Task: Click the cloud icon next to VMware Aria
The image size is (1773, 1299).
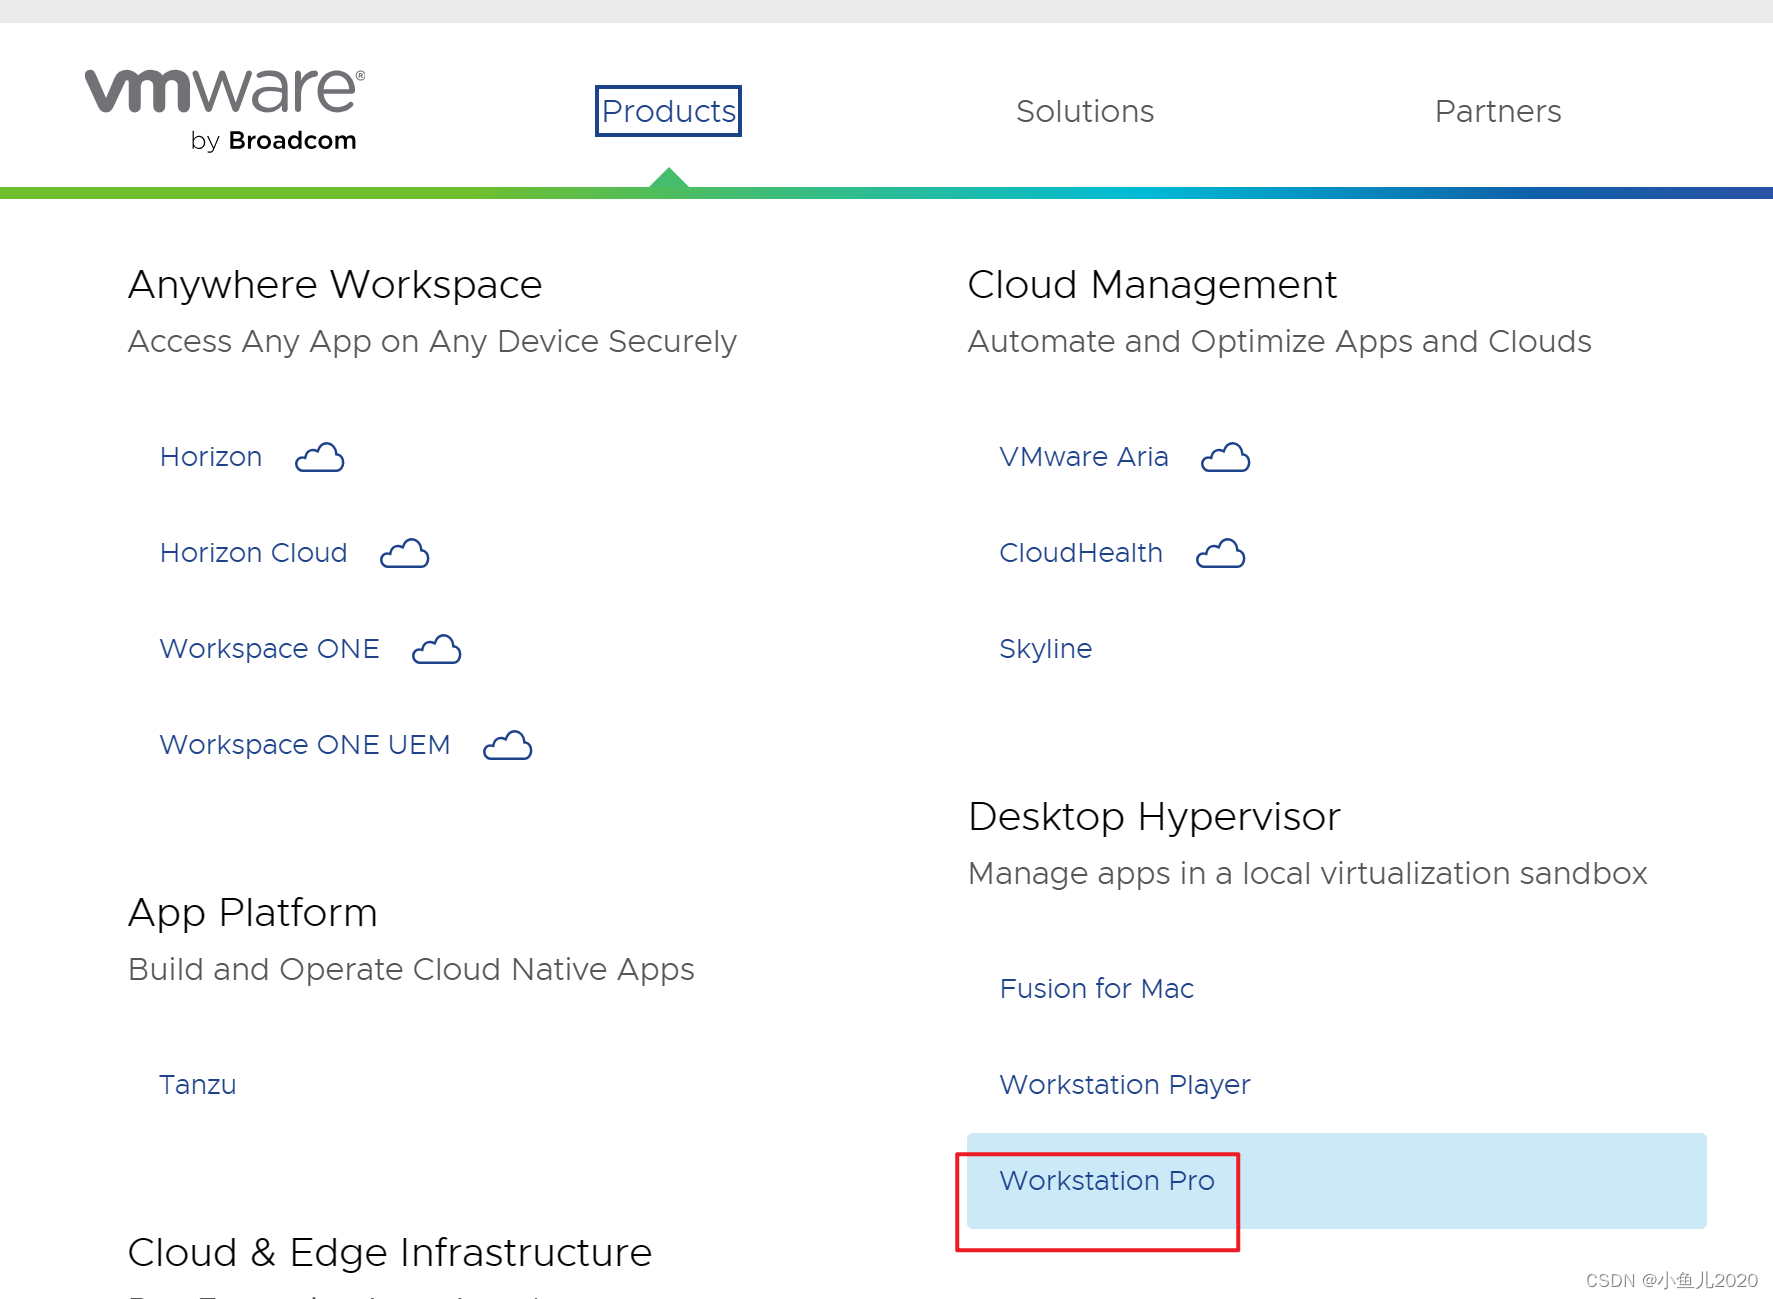Action: coord(1226,457)
